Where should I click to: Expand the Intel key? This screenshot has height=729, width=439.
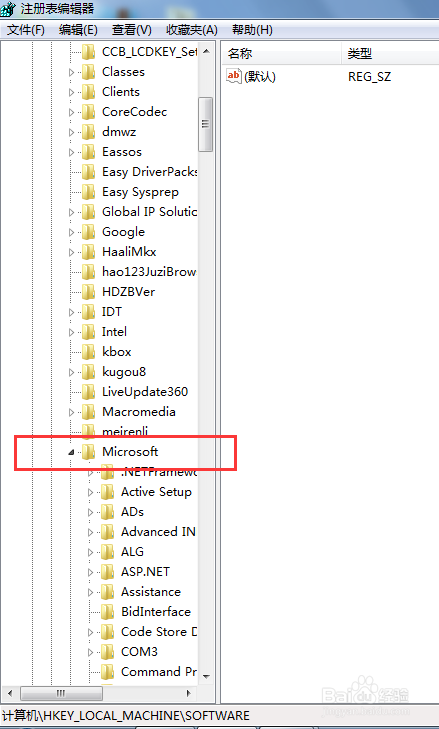71,332
